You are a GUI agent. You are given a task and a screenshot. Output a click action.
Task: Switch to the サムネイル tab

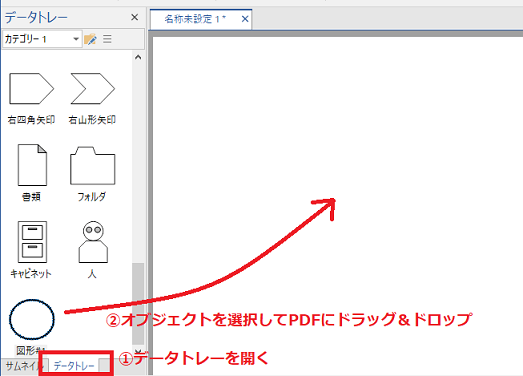23,366
